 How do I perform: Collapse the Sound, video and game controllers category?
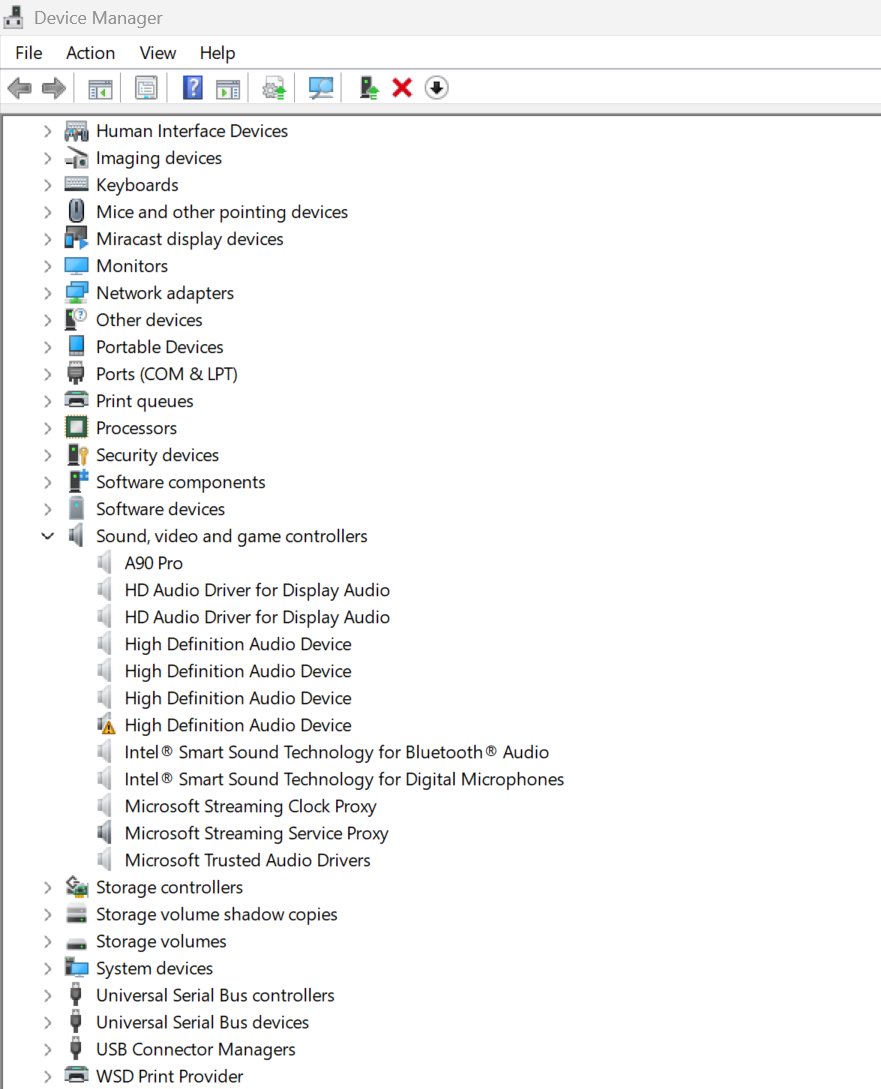pos(47,535)
